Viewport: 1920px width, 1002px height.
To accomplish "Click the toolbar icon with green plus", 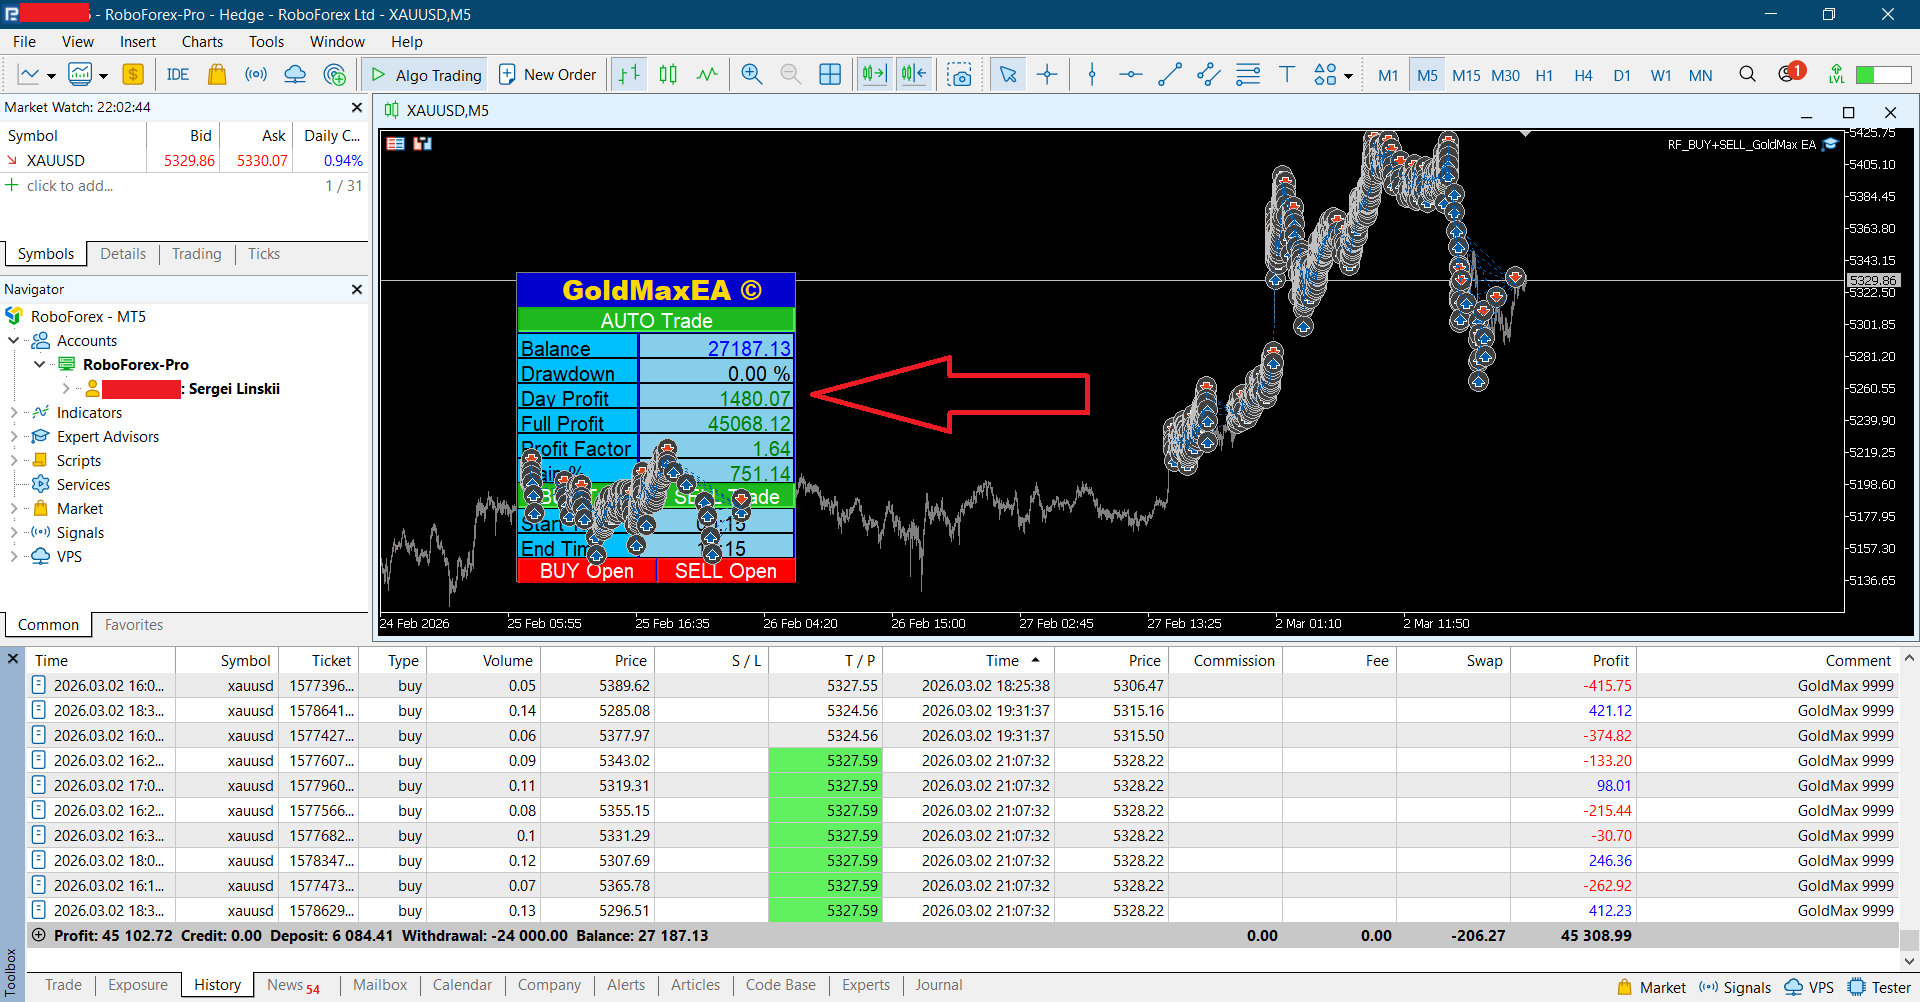I will click(335, 75).
